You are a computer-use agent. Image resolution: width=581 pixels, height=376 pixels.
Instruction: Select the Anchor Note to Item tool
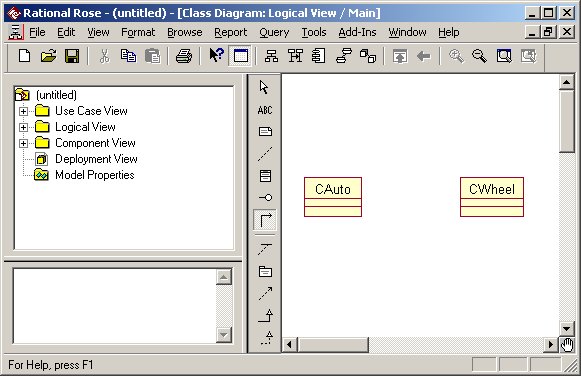[265, 154]
